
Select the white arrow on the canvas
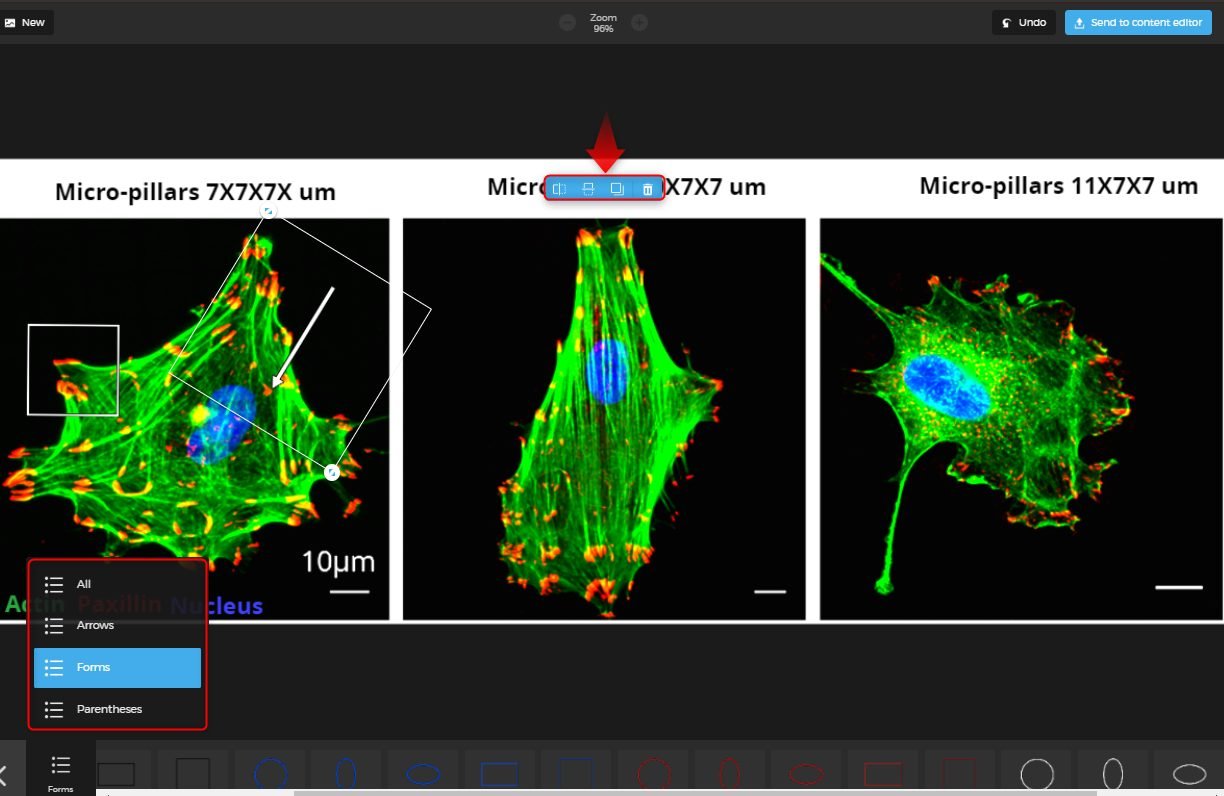303,337
